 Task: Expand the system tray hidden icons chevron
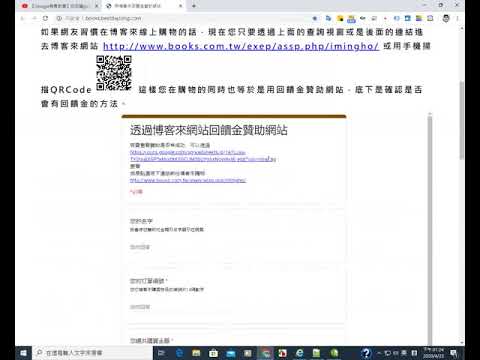pyautogui.click(x=379, y=353)
